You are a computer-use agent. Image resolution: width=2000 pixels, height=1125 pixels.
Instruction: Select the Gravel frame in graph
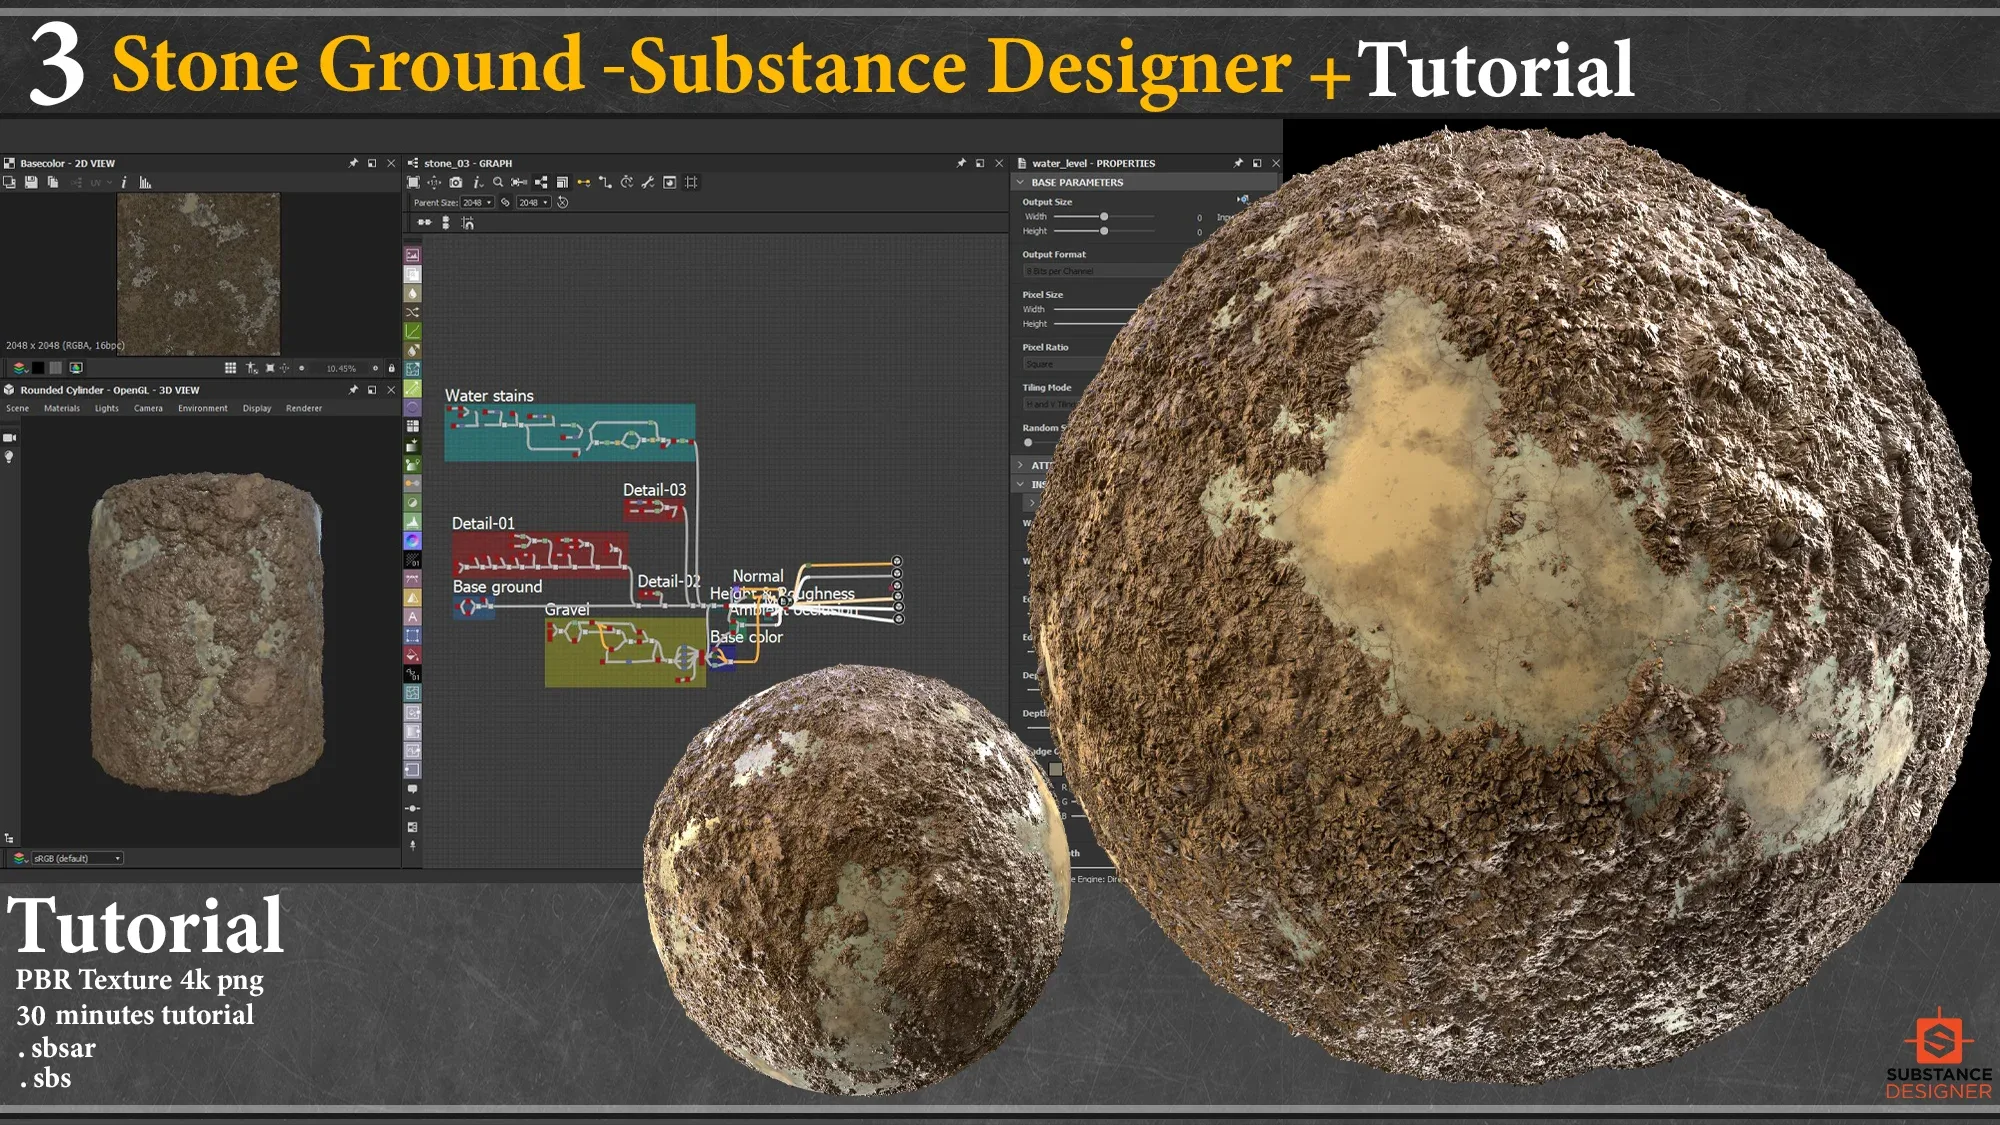coord(625,652)
